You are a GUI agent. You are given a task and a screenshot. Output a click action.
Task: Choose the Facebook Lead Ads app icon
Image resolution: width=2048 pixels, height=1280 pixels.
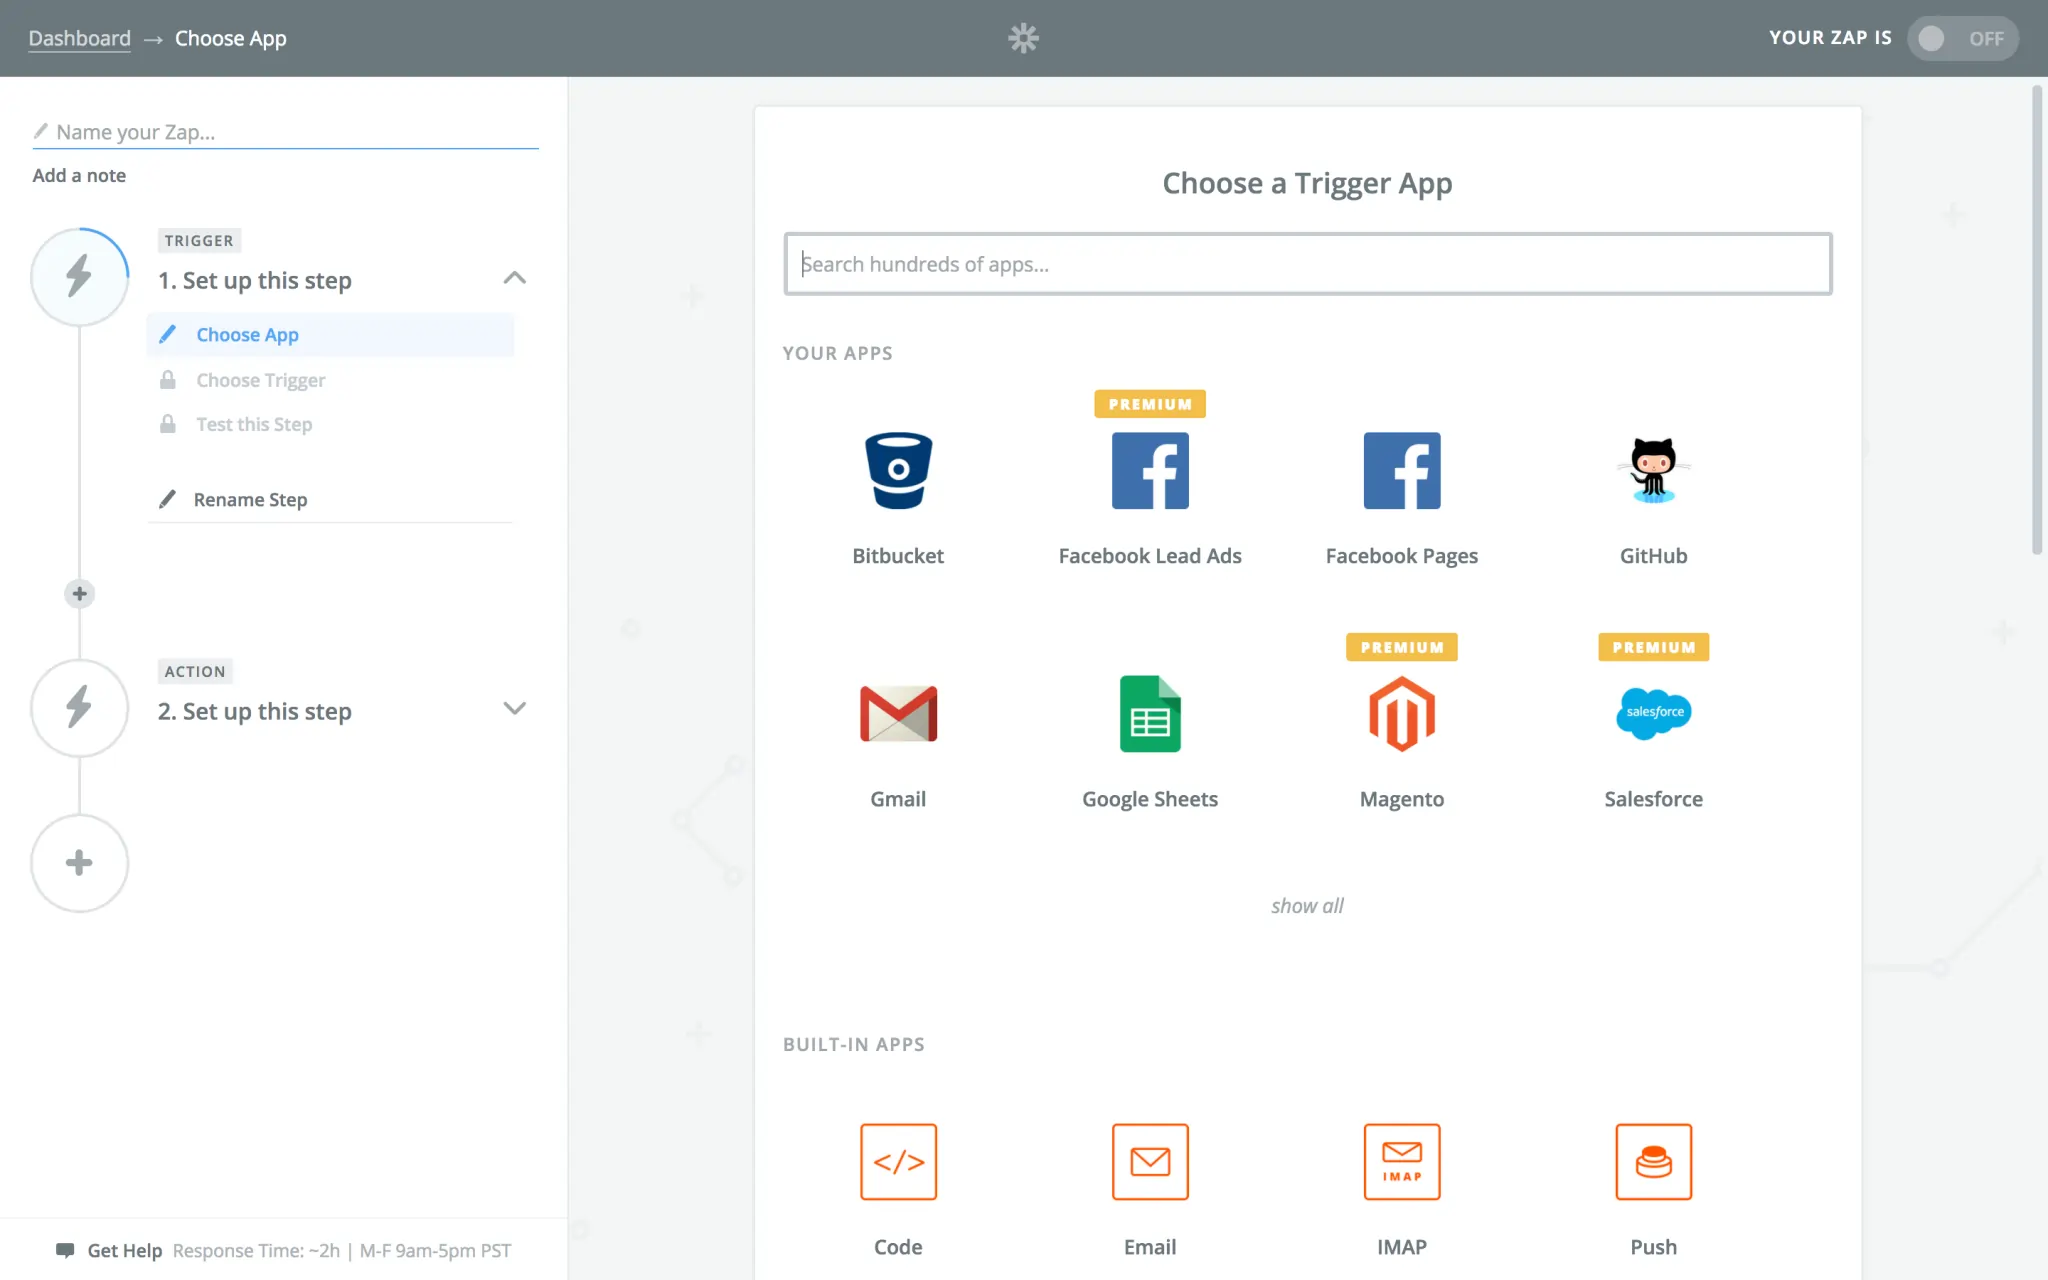1150,471
